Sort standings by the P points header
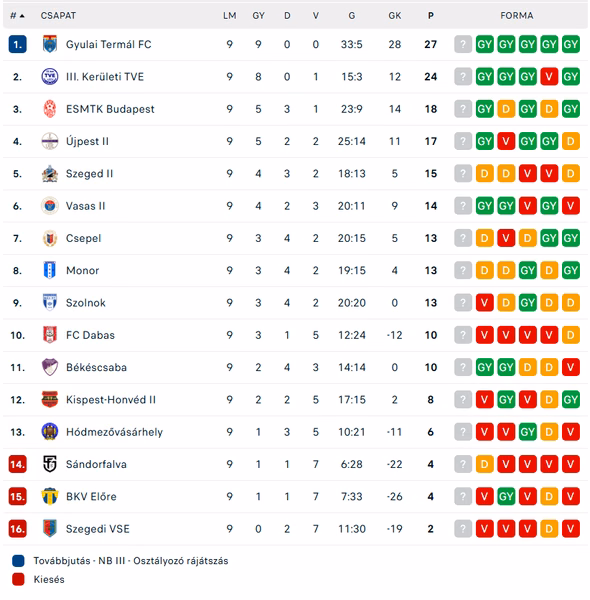 click(431, 16)
